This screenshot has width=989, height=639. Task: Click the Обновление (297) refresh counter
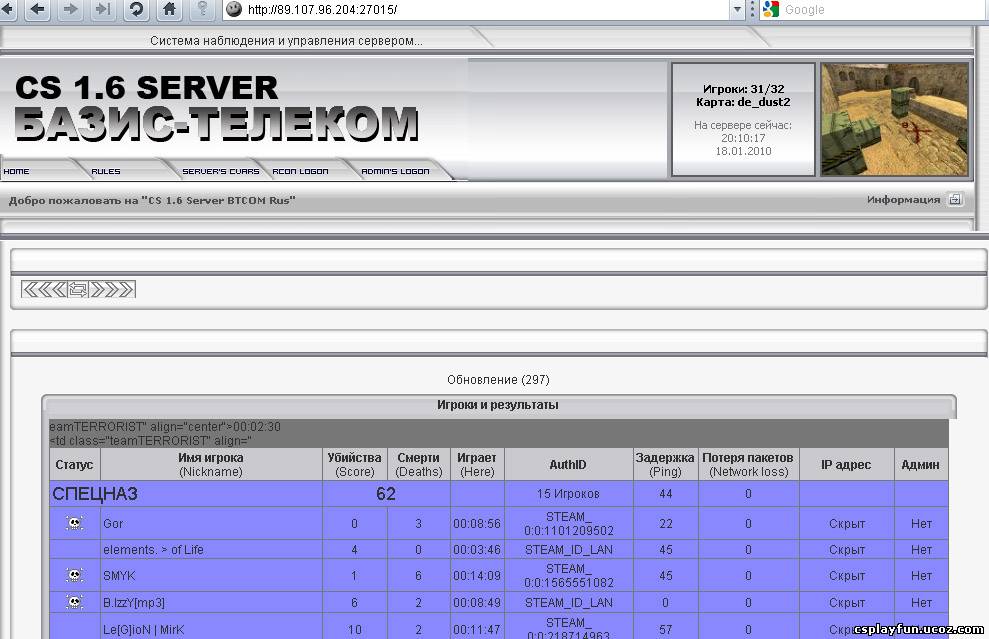click(x=498, y=380)
